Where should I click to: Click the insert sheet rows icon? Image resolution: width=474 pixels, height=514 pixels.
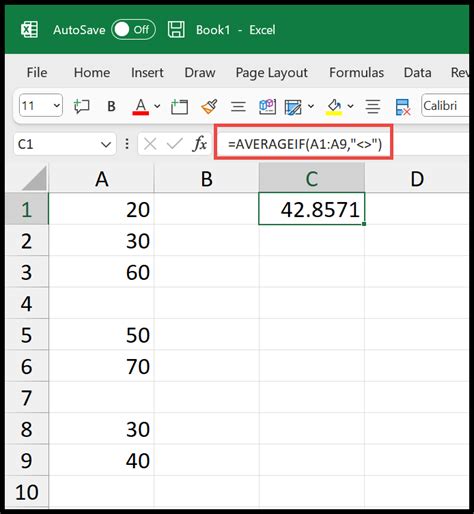click(x=179, y=107)
